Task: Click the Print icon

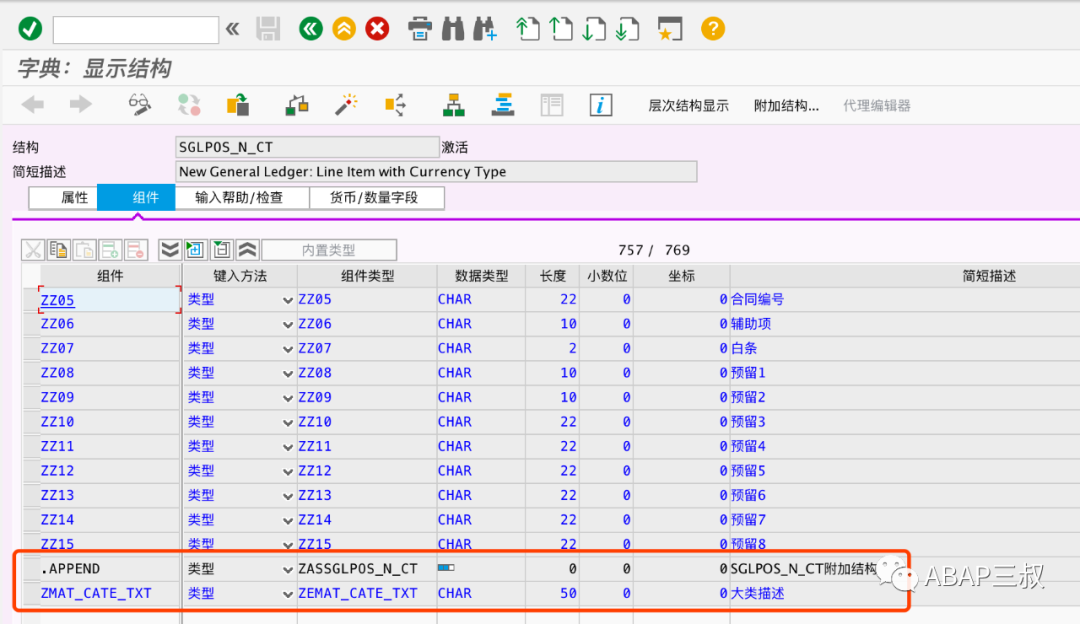Action: [x=419, y=29]
